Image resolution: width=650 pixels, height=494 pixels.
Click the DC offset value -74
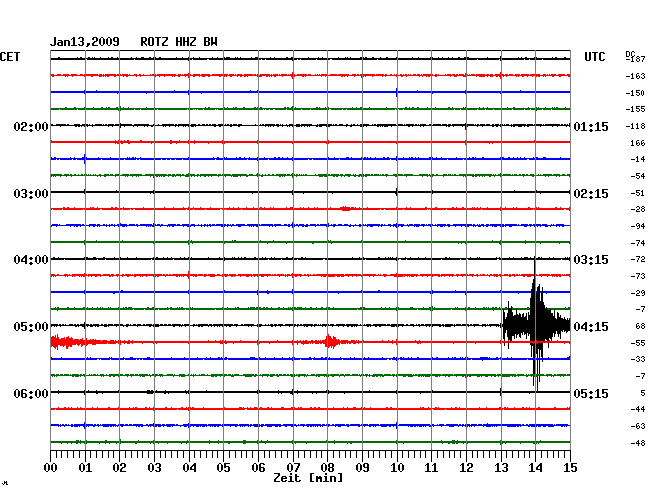point(638,243)
